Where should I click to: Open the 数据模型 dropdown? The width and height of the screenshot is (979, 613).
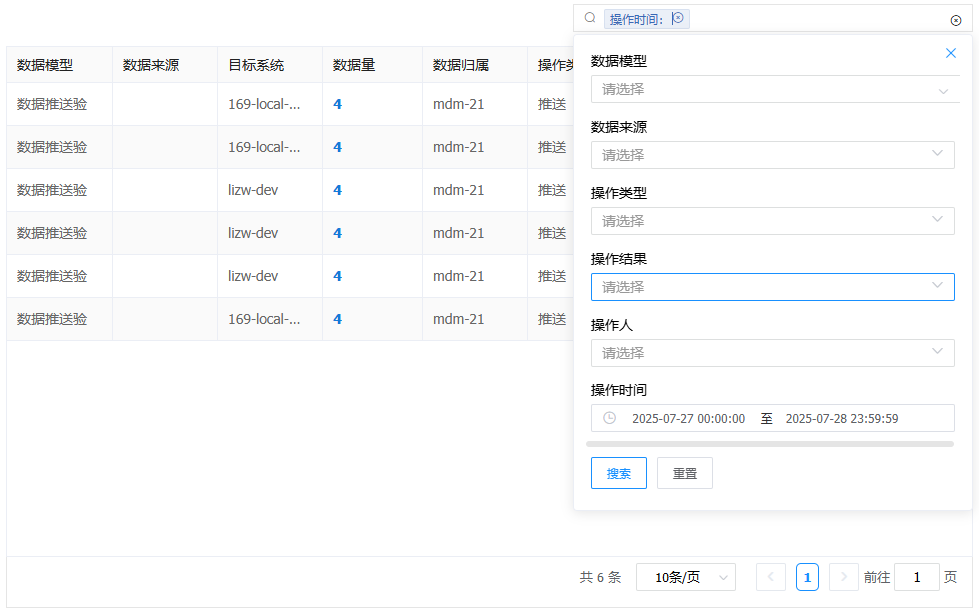[x=772, y=89]
